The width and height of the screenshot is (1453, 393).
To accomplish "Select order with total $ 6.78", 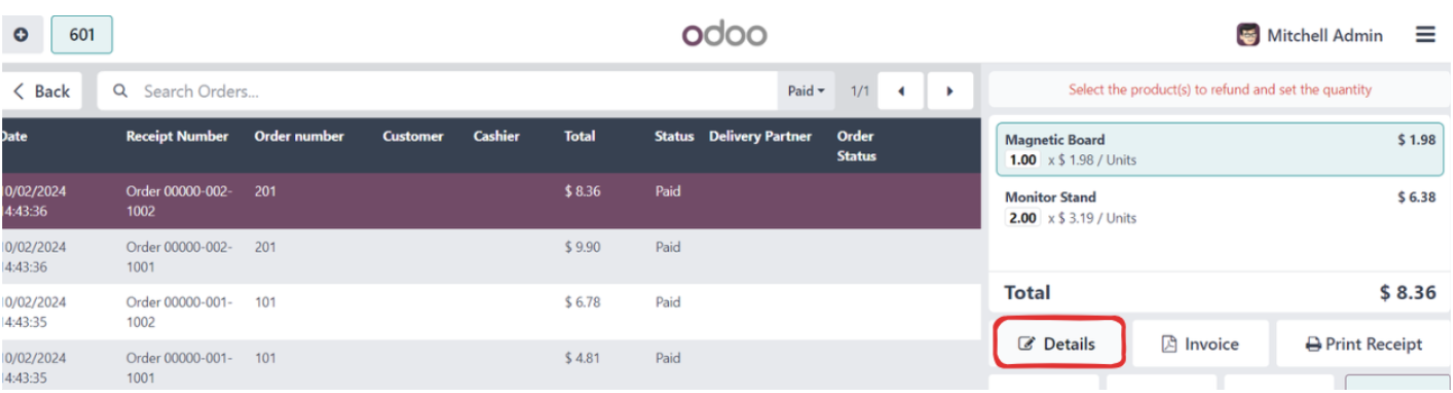I will pyautogui.click(x=491, y=312).
